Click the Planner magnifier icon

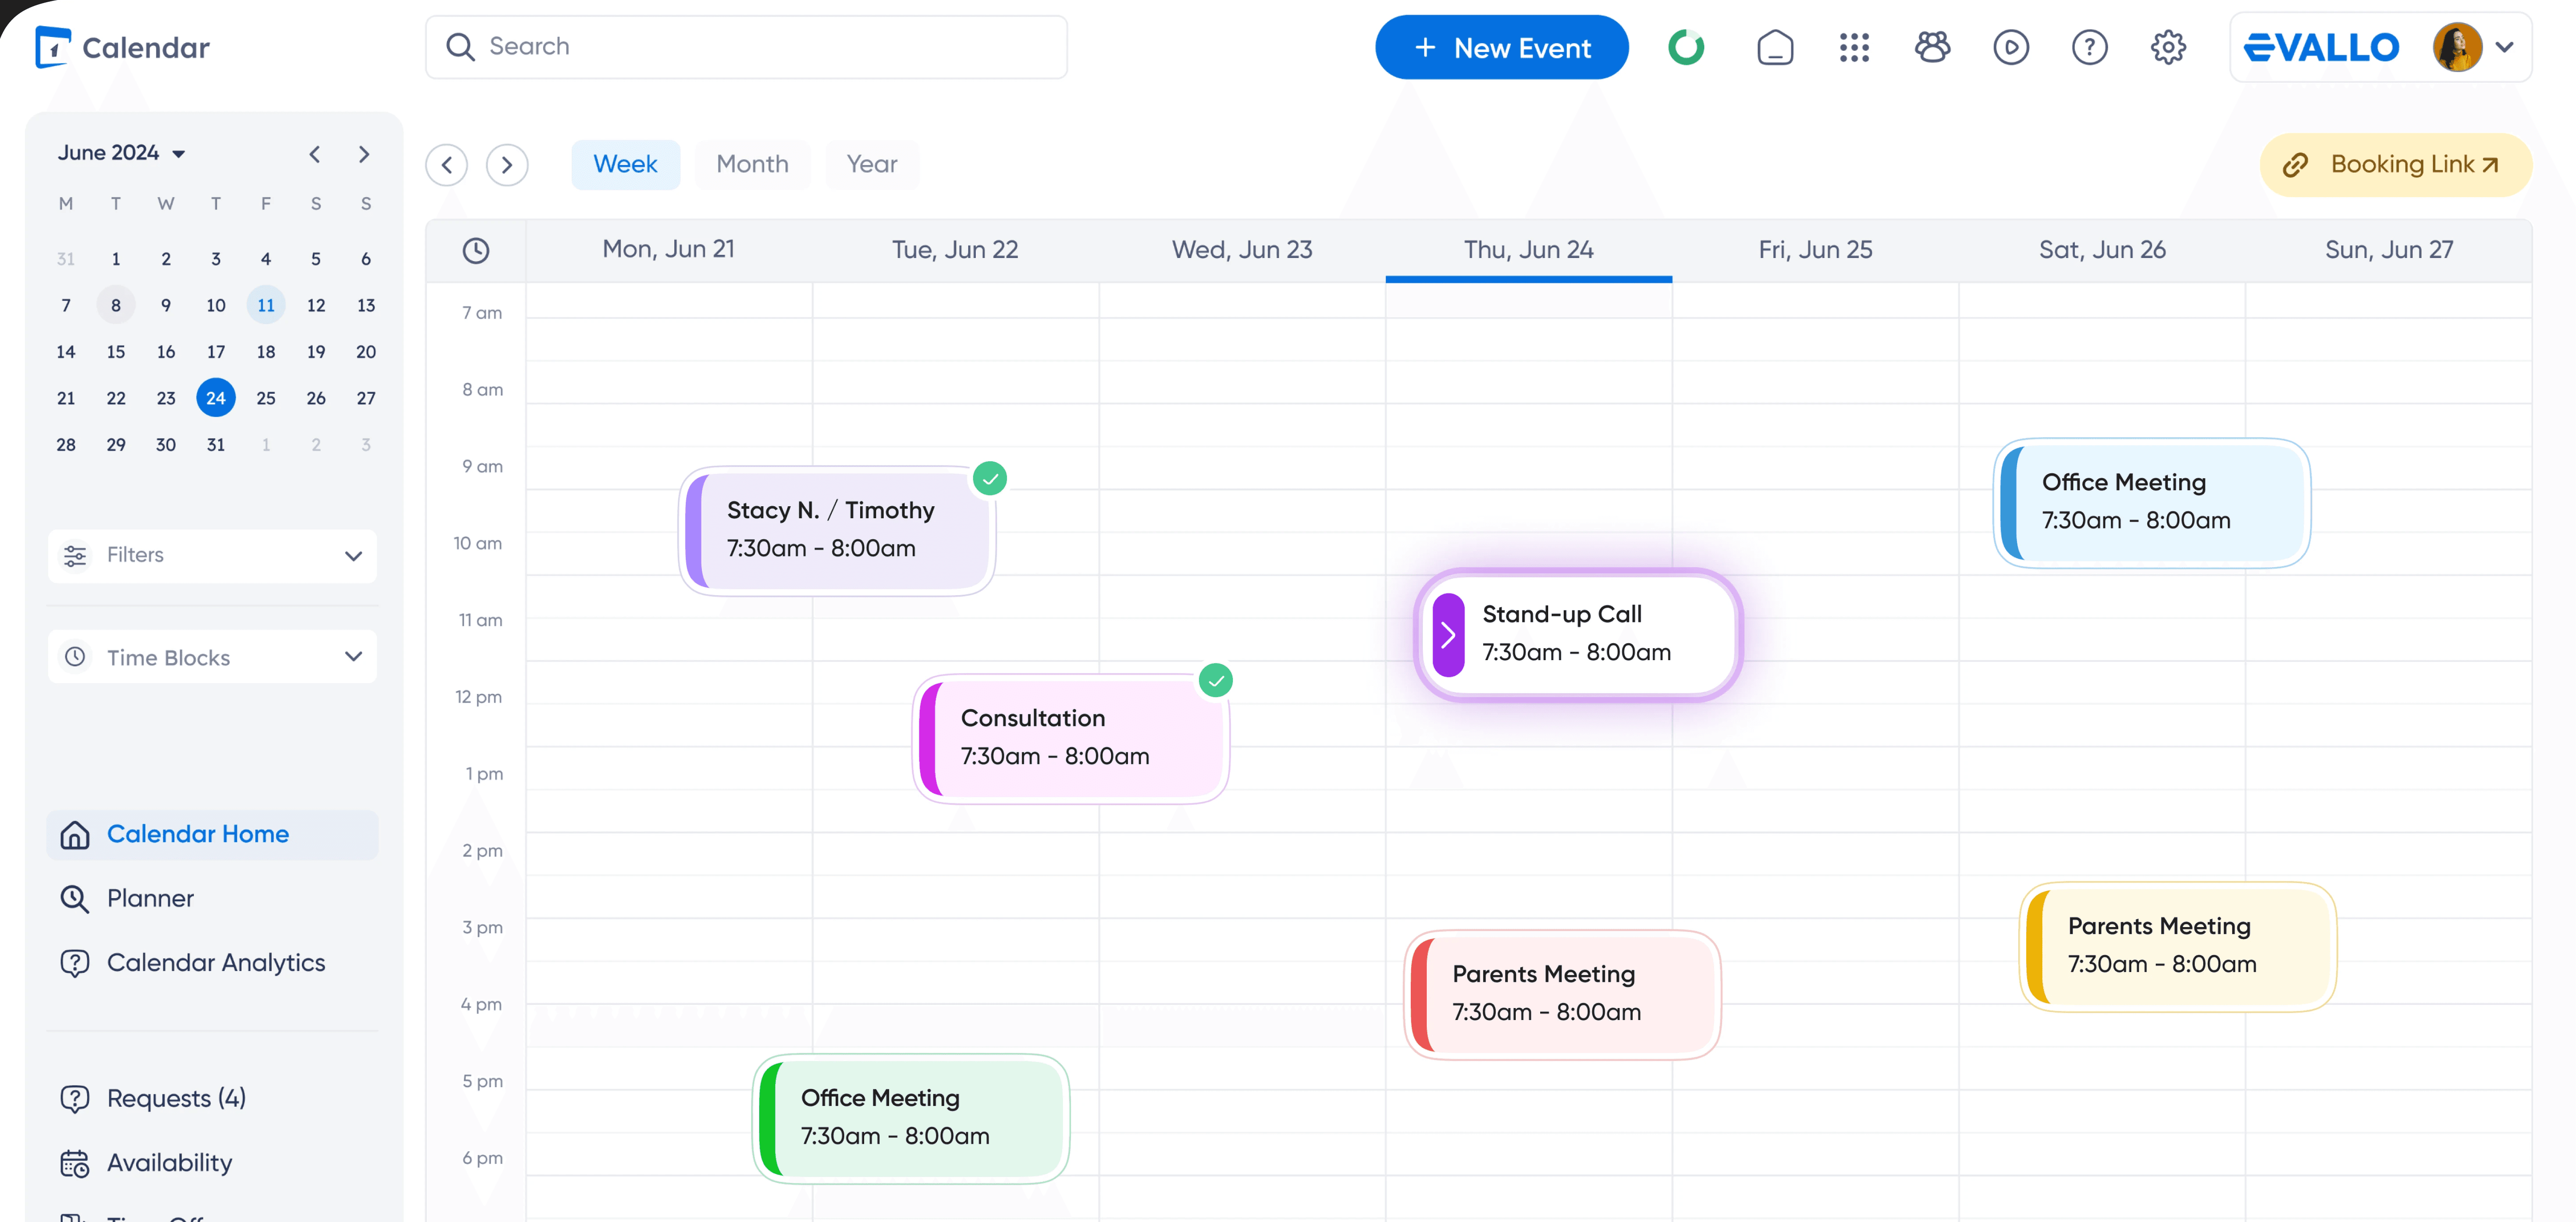pyautogui.click(x=75, y=899)
